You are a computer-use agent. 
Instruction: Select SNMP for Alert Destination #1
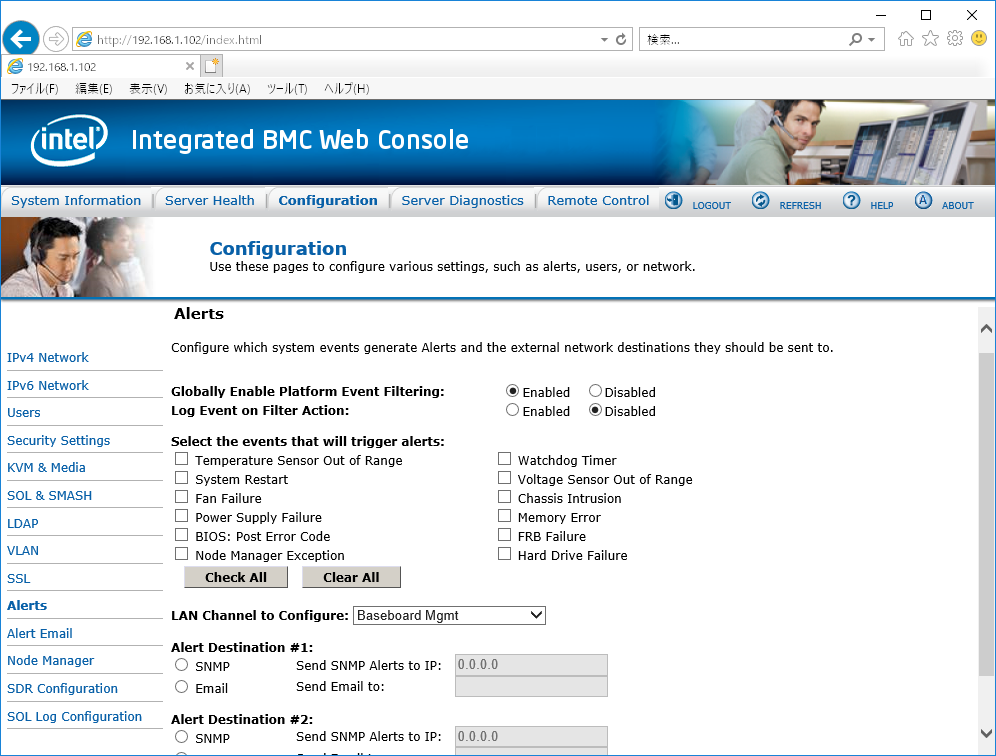(182, 665)
